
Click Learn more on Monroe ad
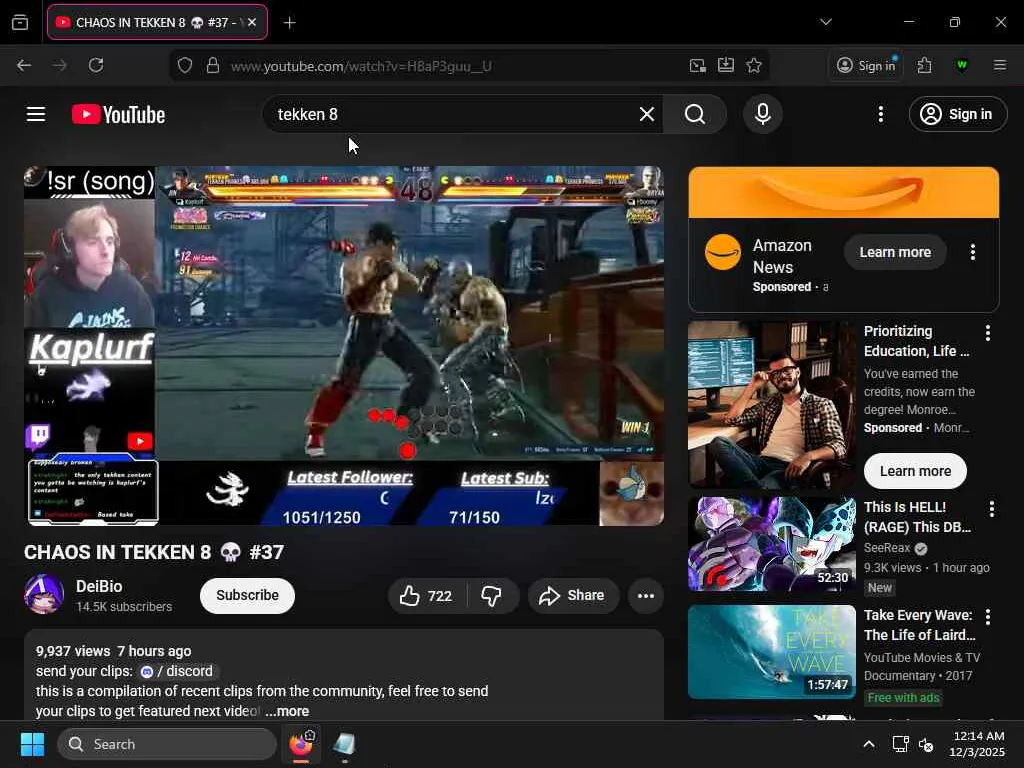pos(915,471)
